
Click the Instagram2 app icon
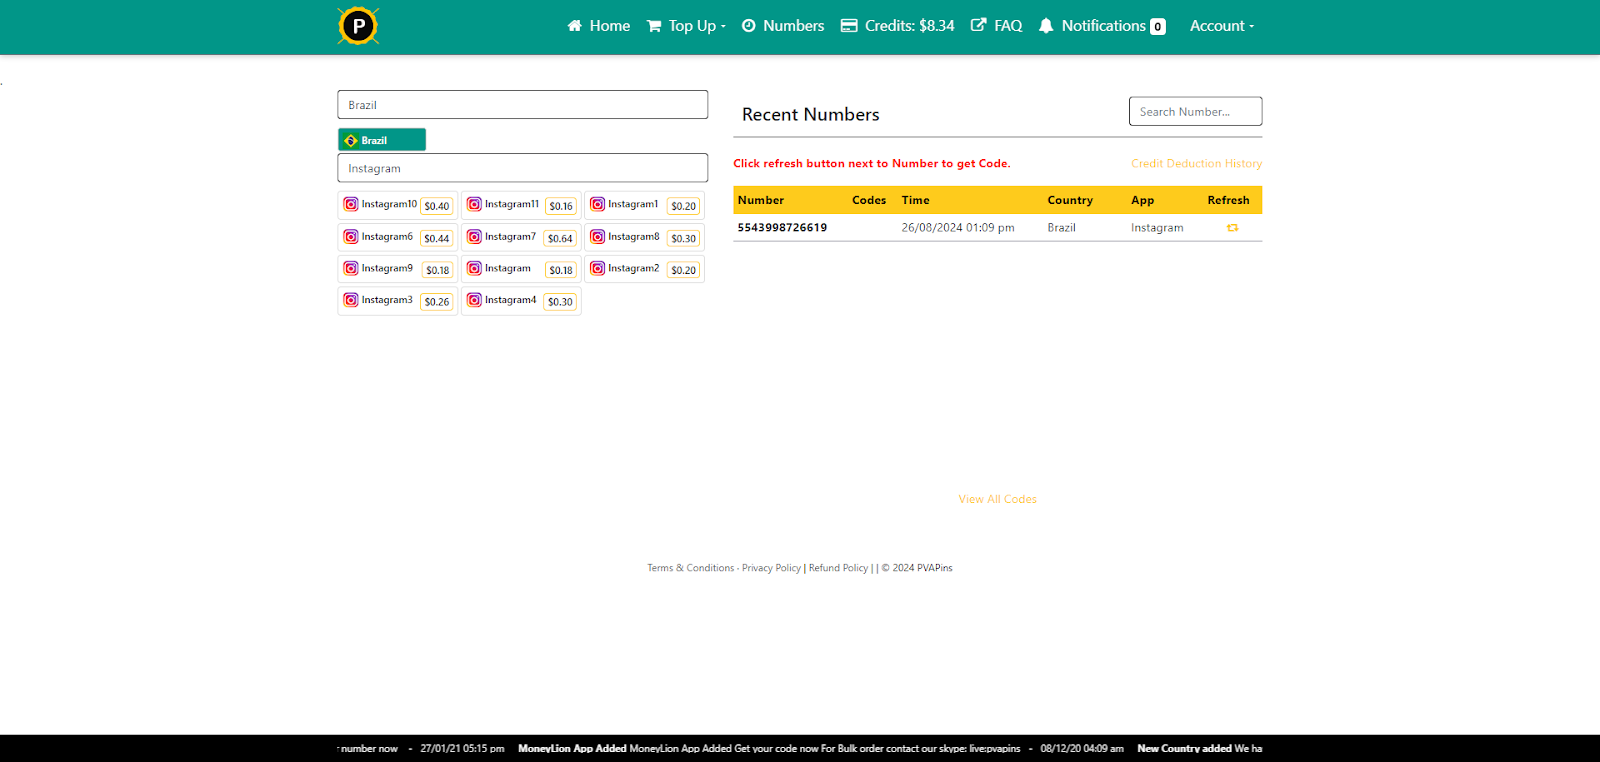(597, 268)
